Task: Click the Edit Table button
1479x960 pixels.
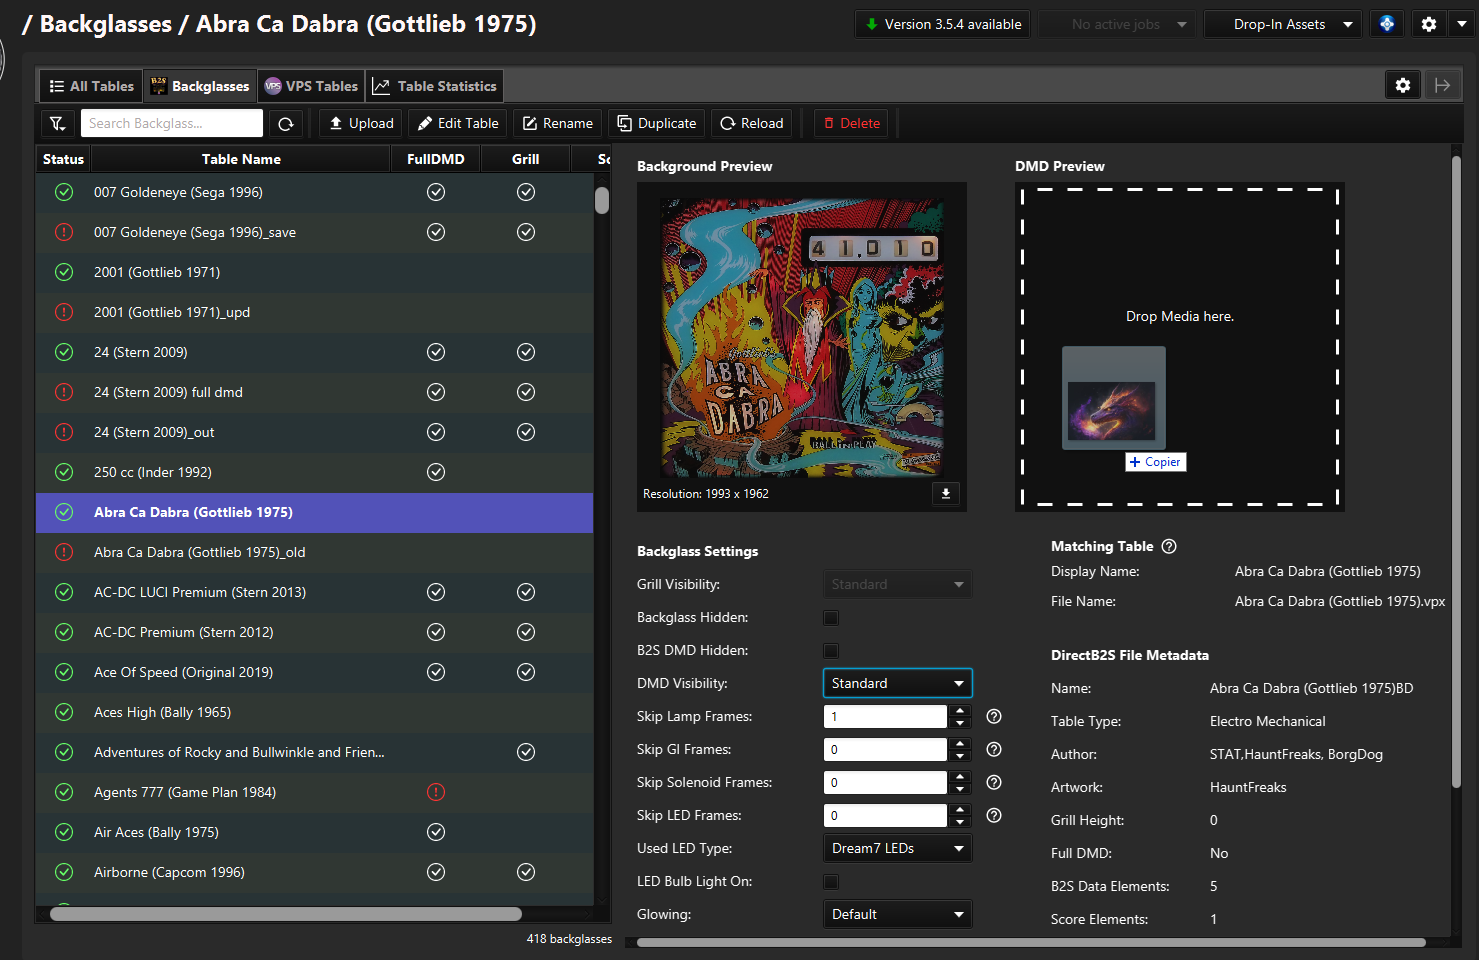Action: coord(458,123)
